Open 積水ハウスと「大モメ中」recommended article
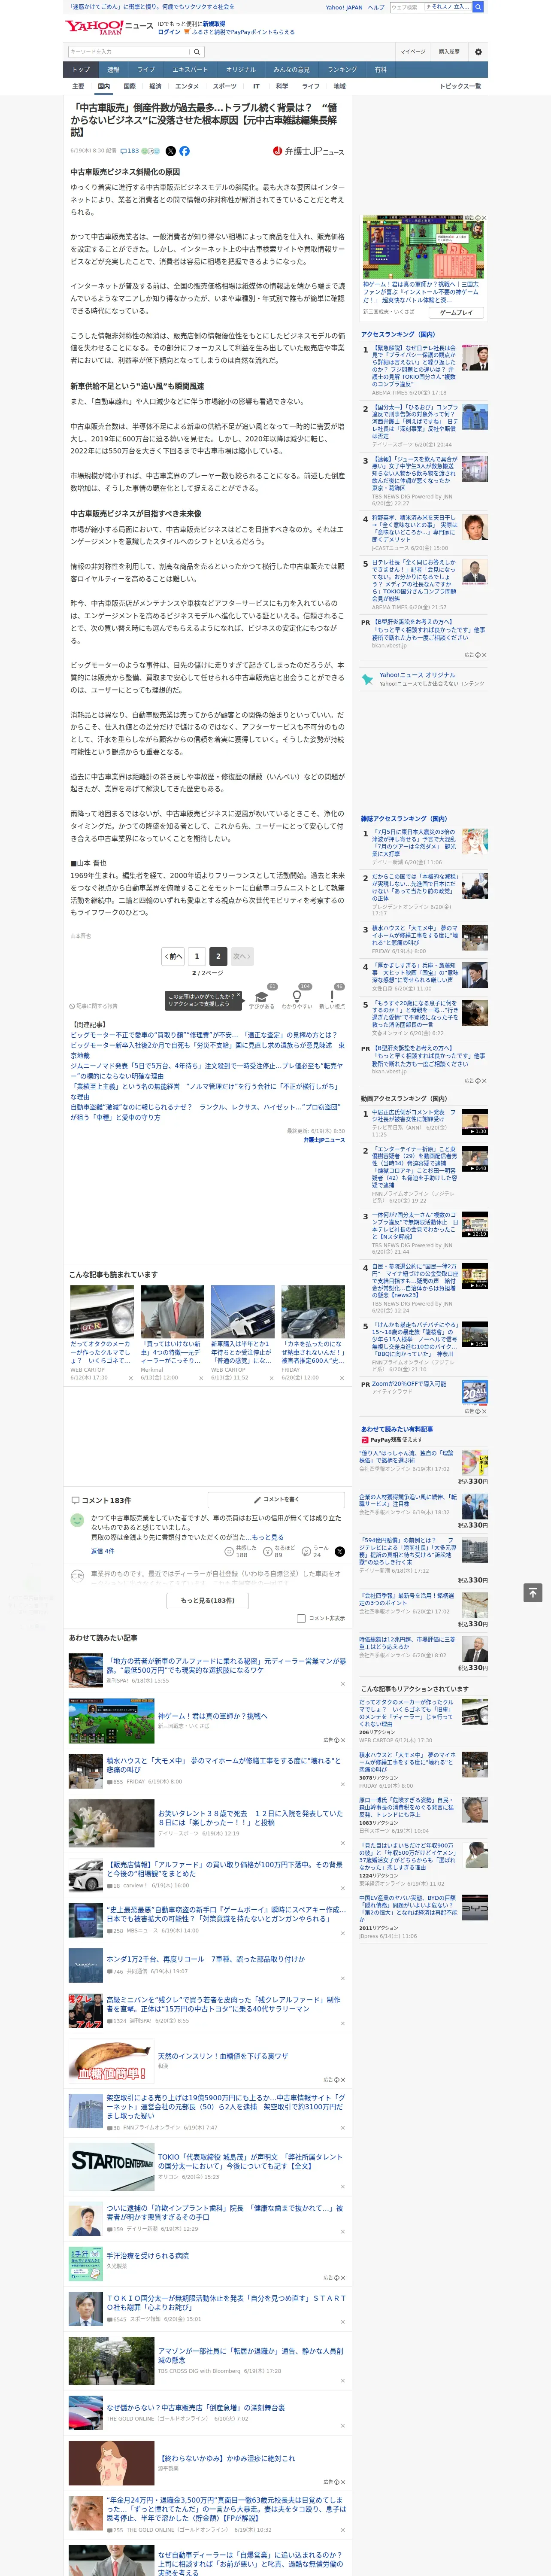Screen dimensions: 551x2576 pyautogui.click(x=224, y=1766)
